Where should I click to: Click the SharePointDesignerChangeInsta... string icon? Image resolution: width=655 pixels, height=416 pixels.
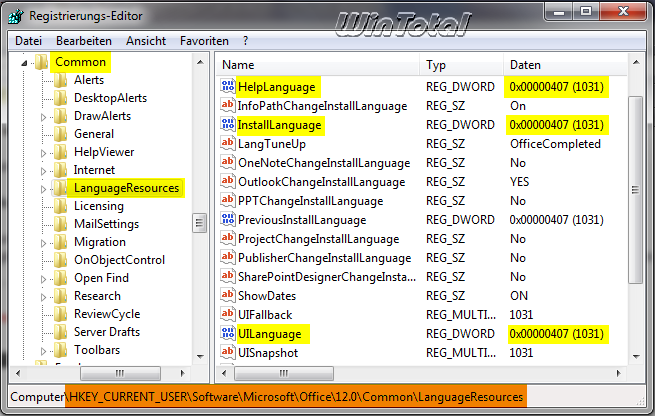[228, 276]
